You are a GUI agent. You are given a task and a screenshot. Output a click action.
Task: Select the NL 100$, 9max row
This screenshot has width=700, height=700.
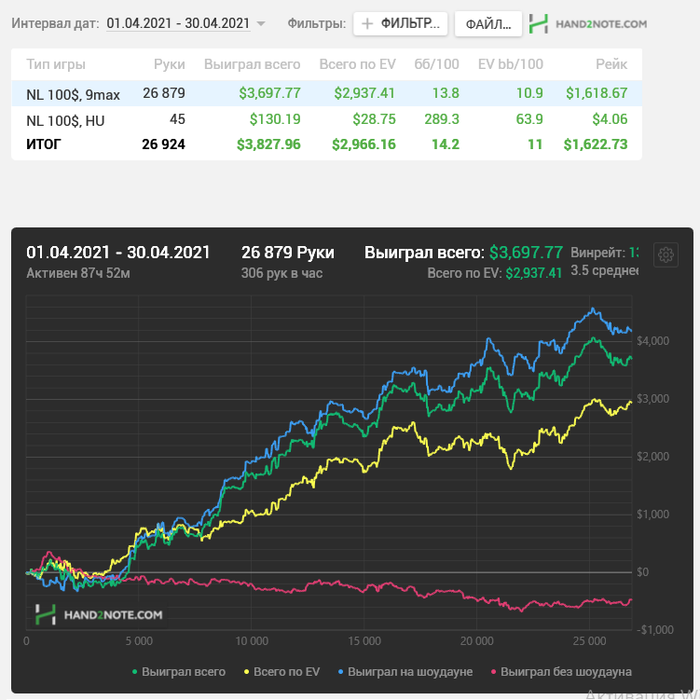(x=327, y=93)
